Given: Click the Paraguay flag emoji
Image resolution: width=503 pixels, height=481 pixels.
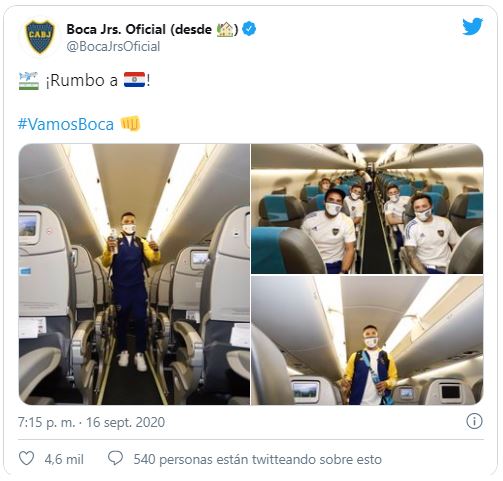Looking at the screenshot, I should coord(135,80).
